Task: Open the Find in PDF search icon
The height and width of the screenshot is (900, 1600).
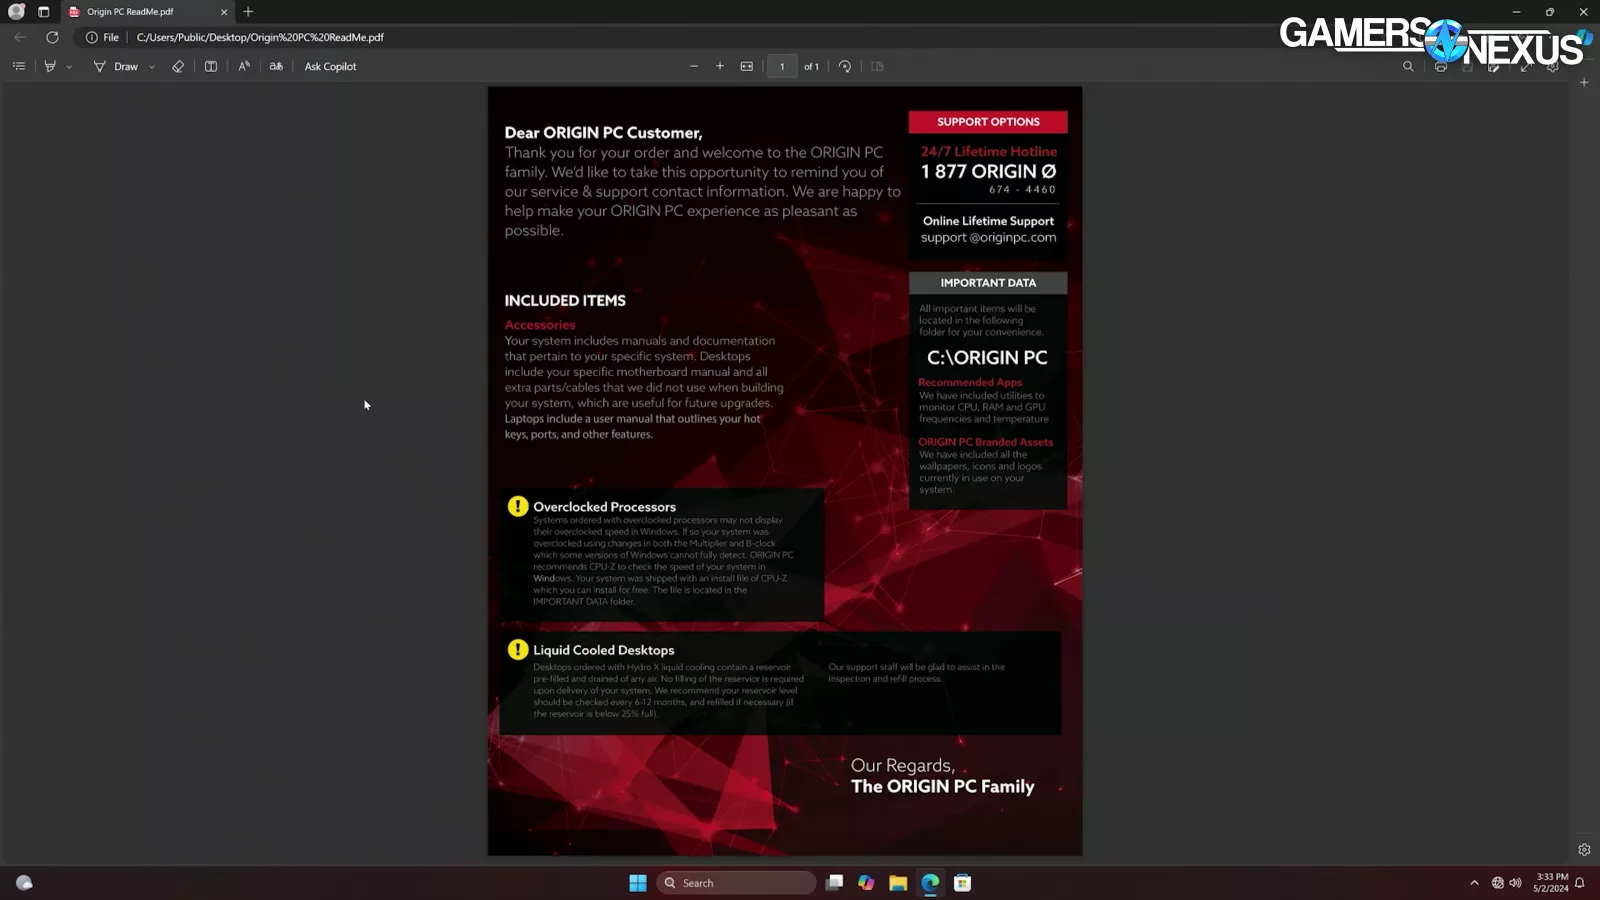Action: tap(1408, 66)
